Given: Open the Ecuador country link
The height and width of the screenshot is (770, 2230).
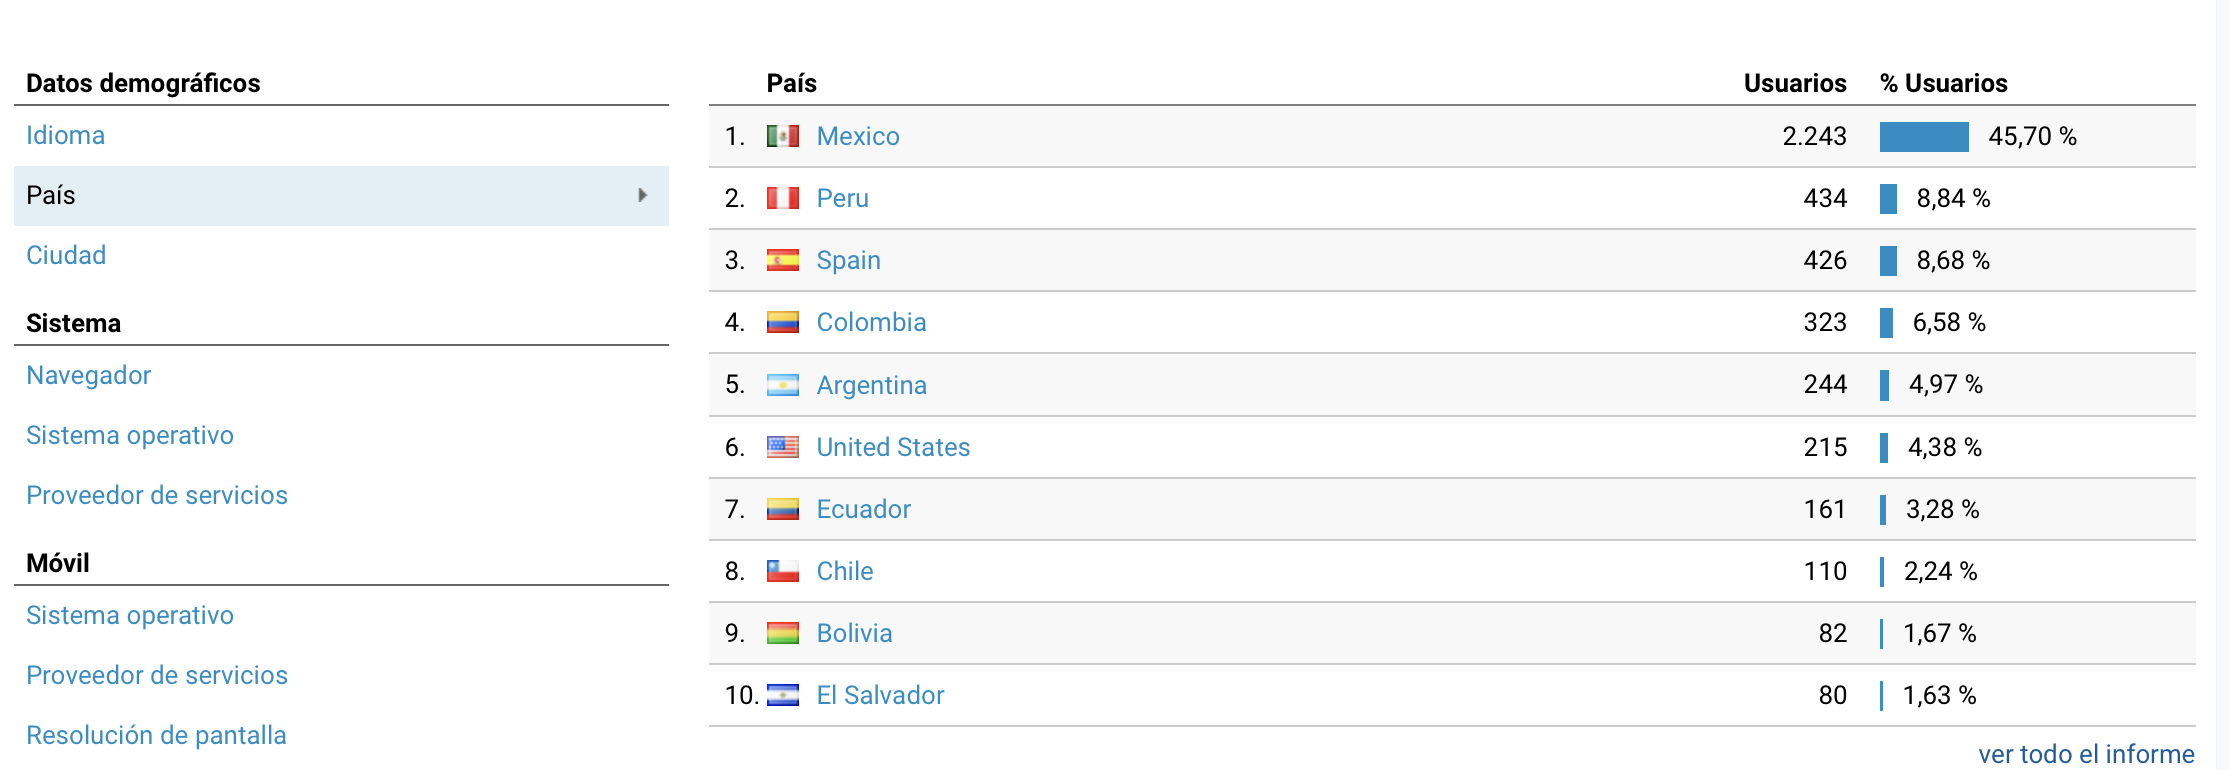Looking at the screenshot, I should pyautogui.click(x=863, y=509).
